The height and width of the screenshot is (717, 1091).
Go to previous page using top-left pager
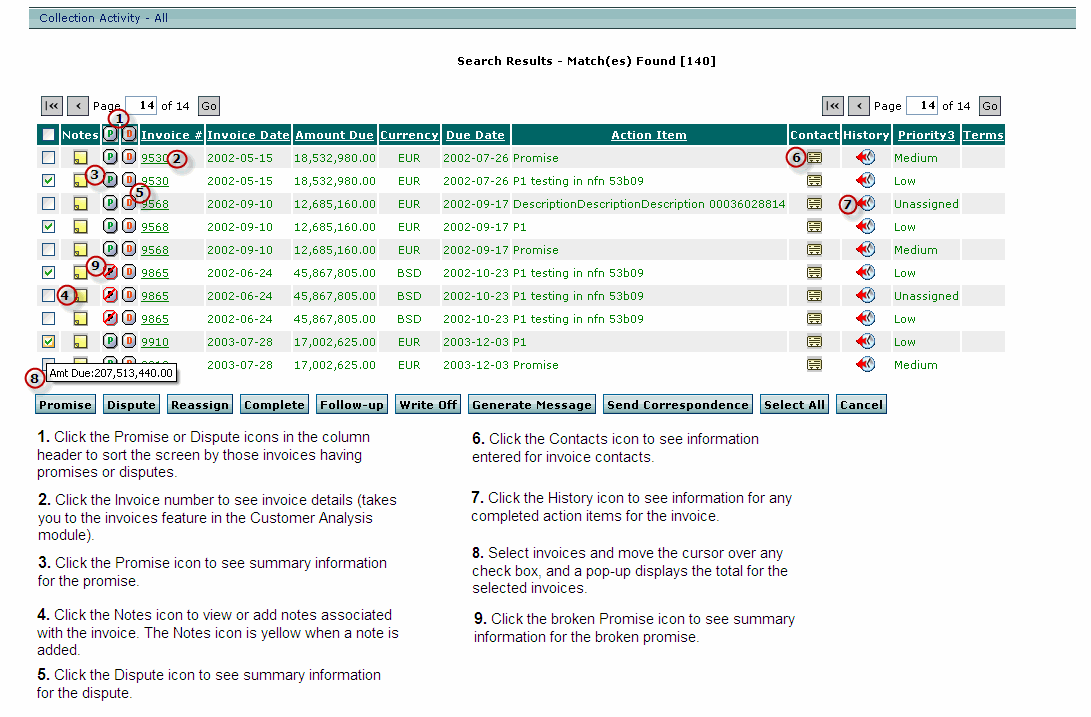78,106
